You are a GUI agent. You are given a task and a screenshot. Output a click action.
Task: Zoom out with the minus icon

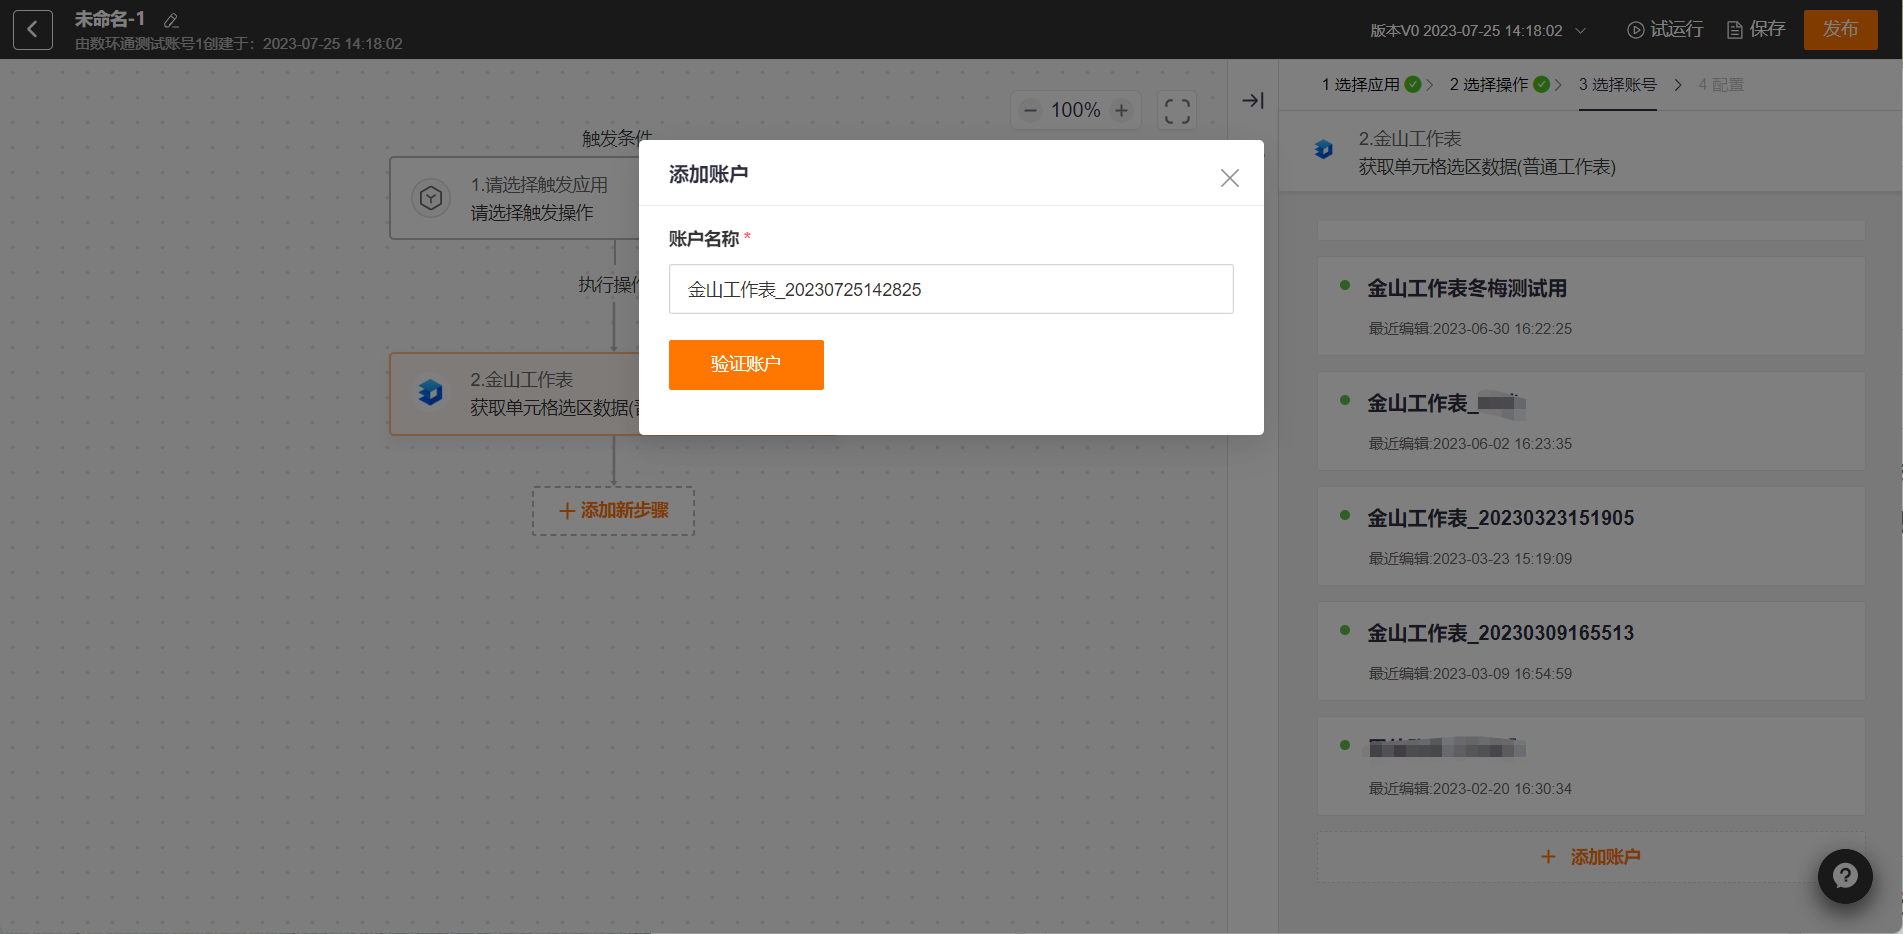(x=1030, y=110)
